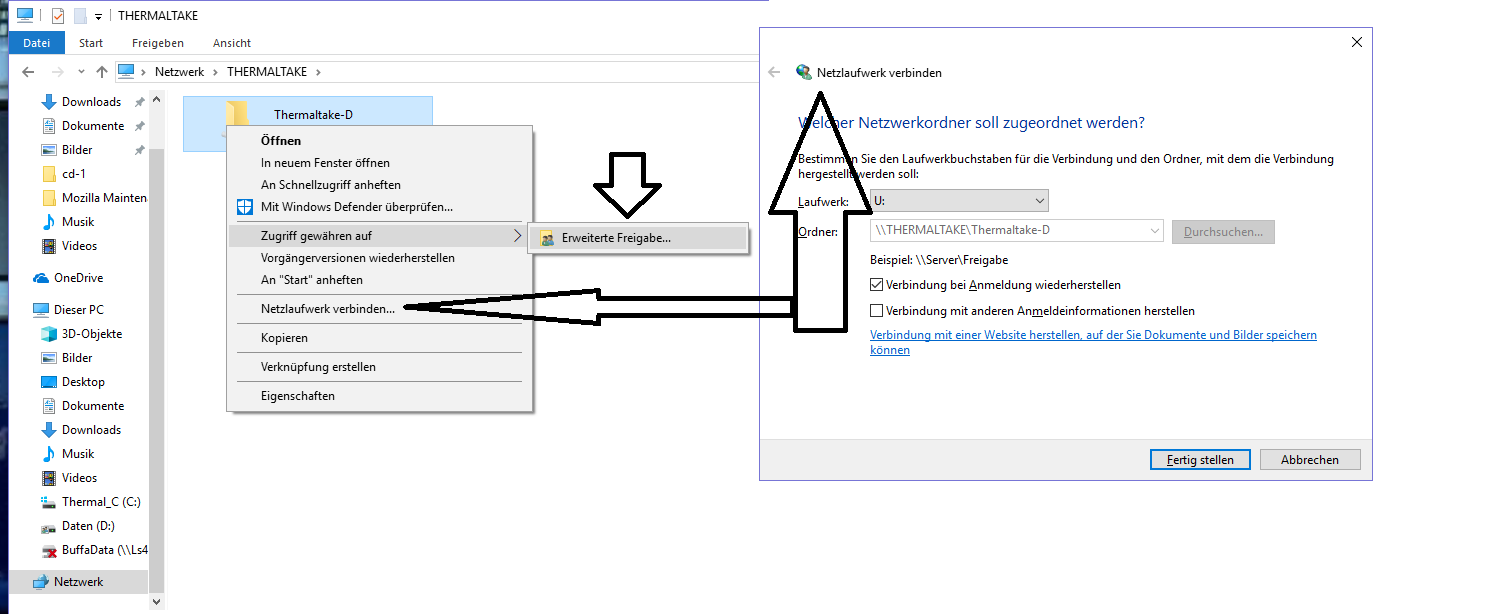Switch to the Ansicht ribbon tab
1489x614 pixels.
[232, 43]
